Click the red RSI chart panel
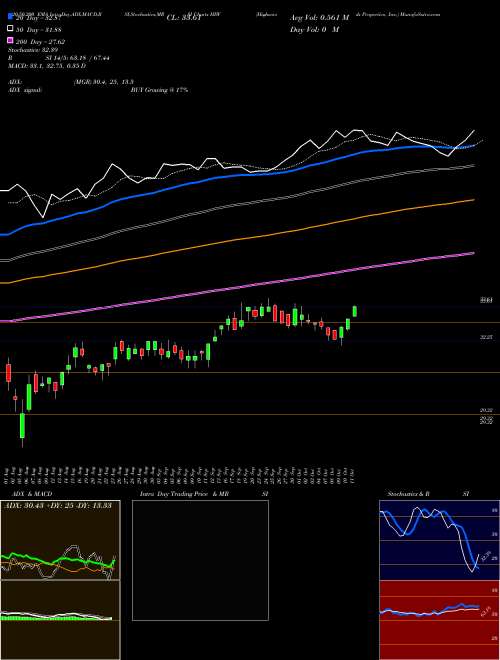This screenshot has height=660, width=500. (x=439, y=620)
